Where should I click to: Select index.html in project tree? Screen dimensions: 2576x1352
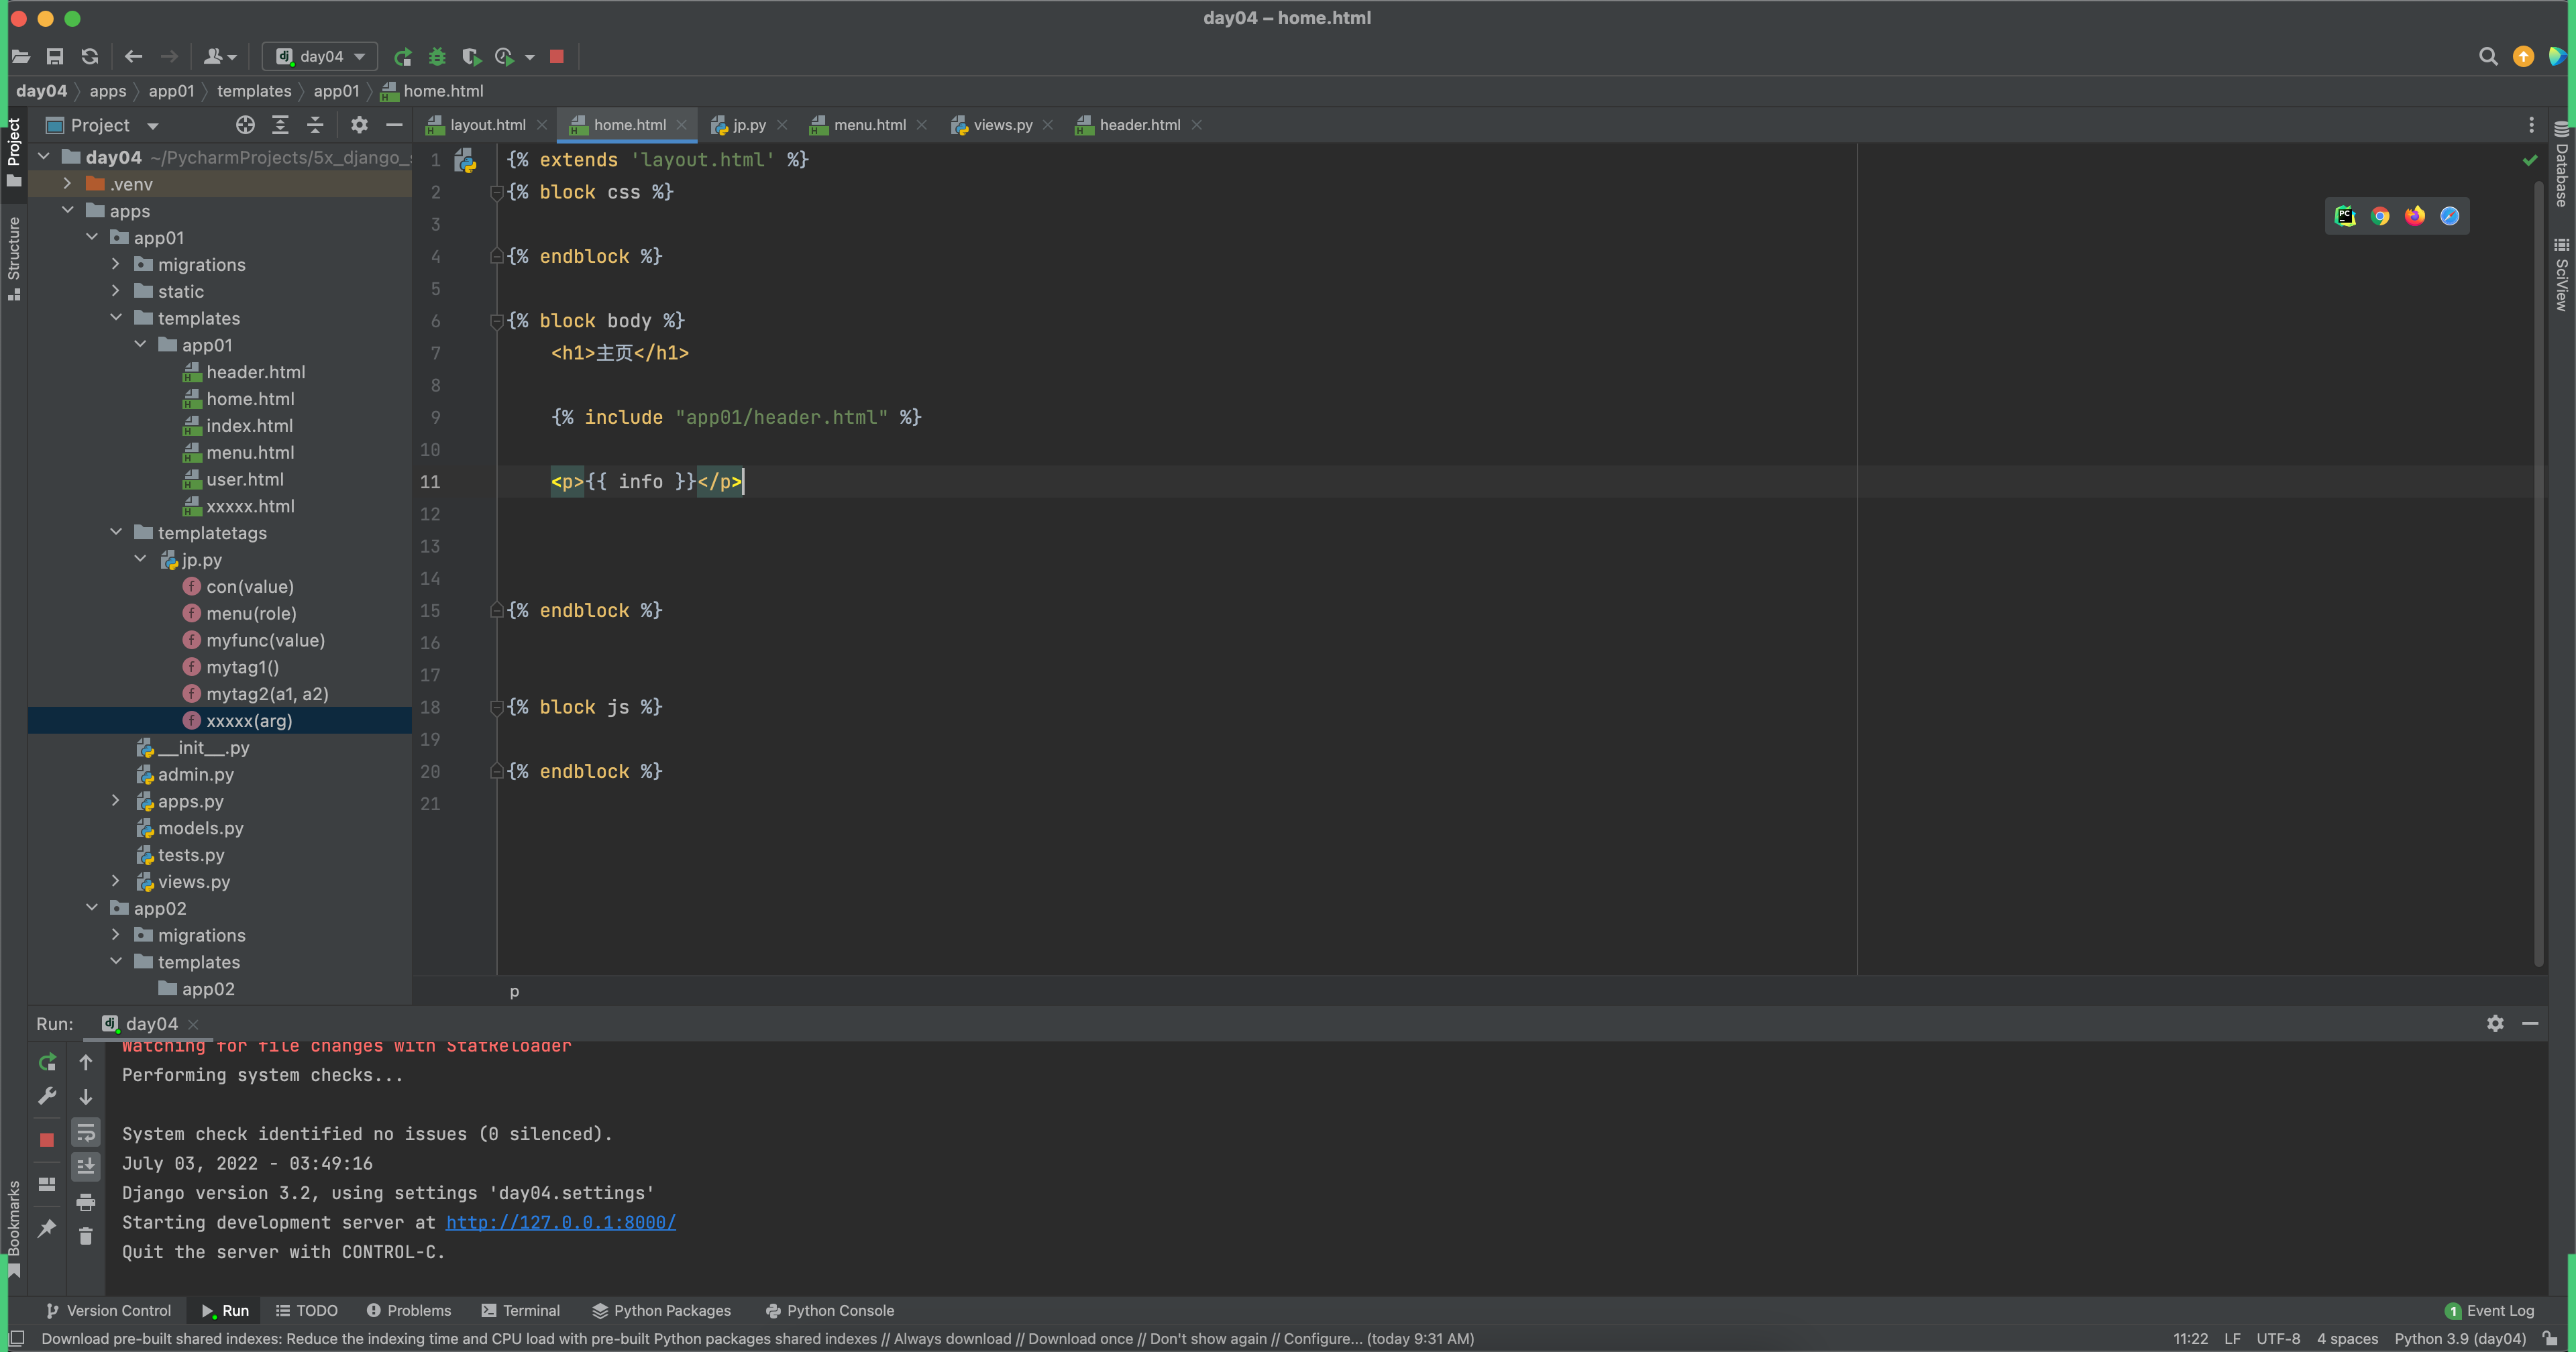[x=249, y=426]
